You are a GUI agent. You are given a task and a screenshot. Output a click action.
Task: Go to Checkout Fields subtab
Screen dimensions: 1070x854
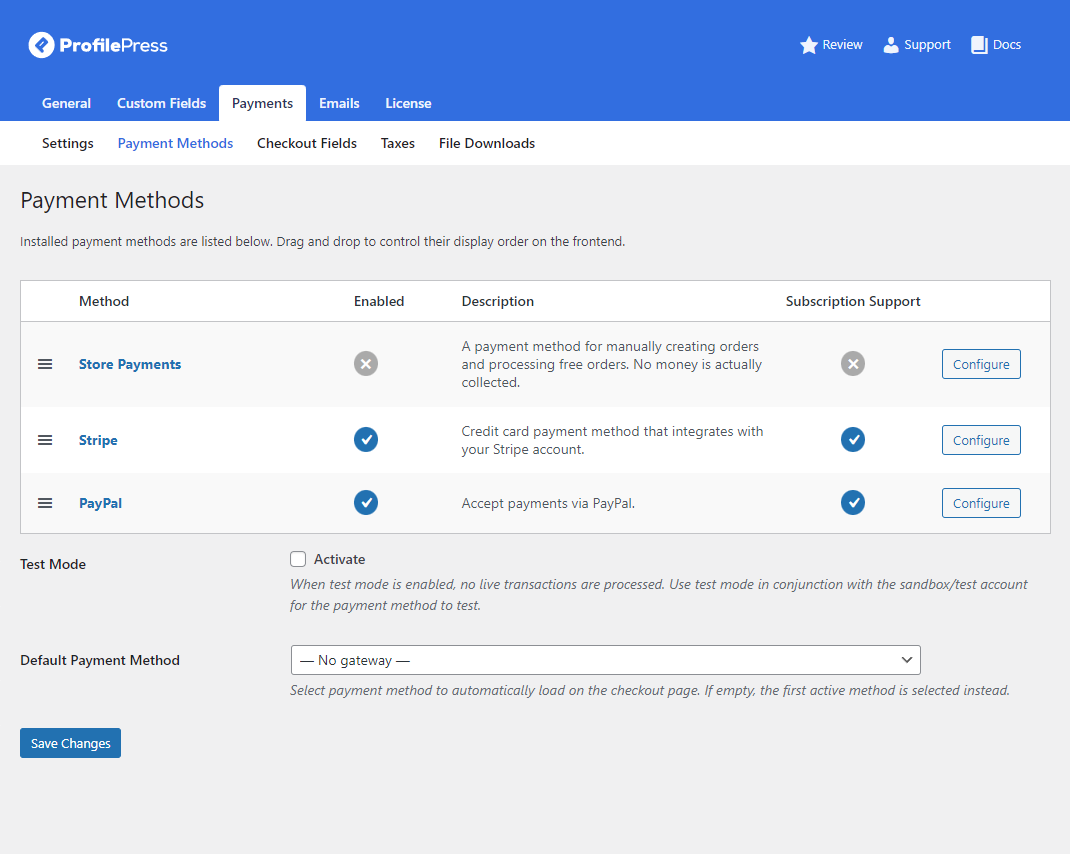(x=307, y=143)
